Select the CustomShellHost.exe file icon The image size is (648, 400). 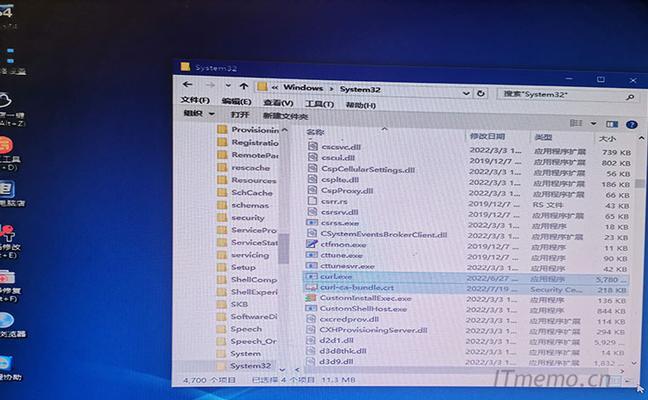point(311,308)
